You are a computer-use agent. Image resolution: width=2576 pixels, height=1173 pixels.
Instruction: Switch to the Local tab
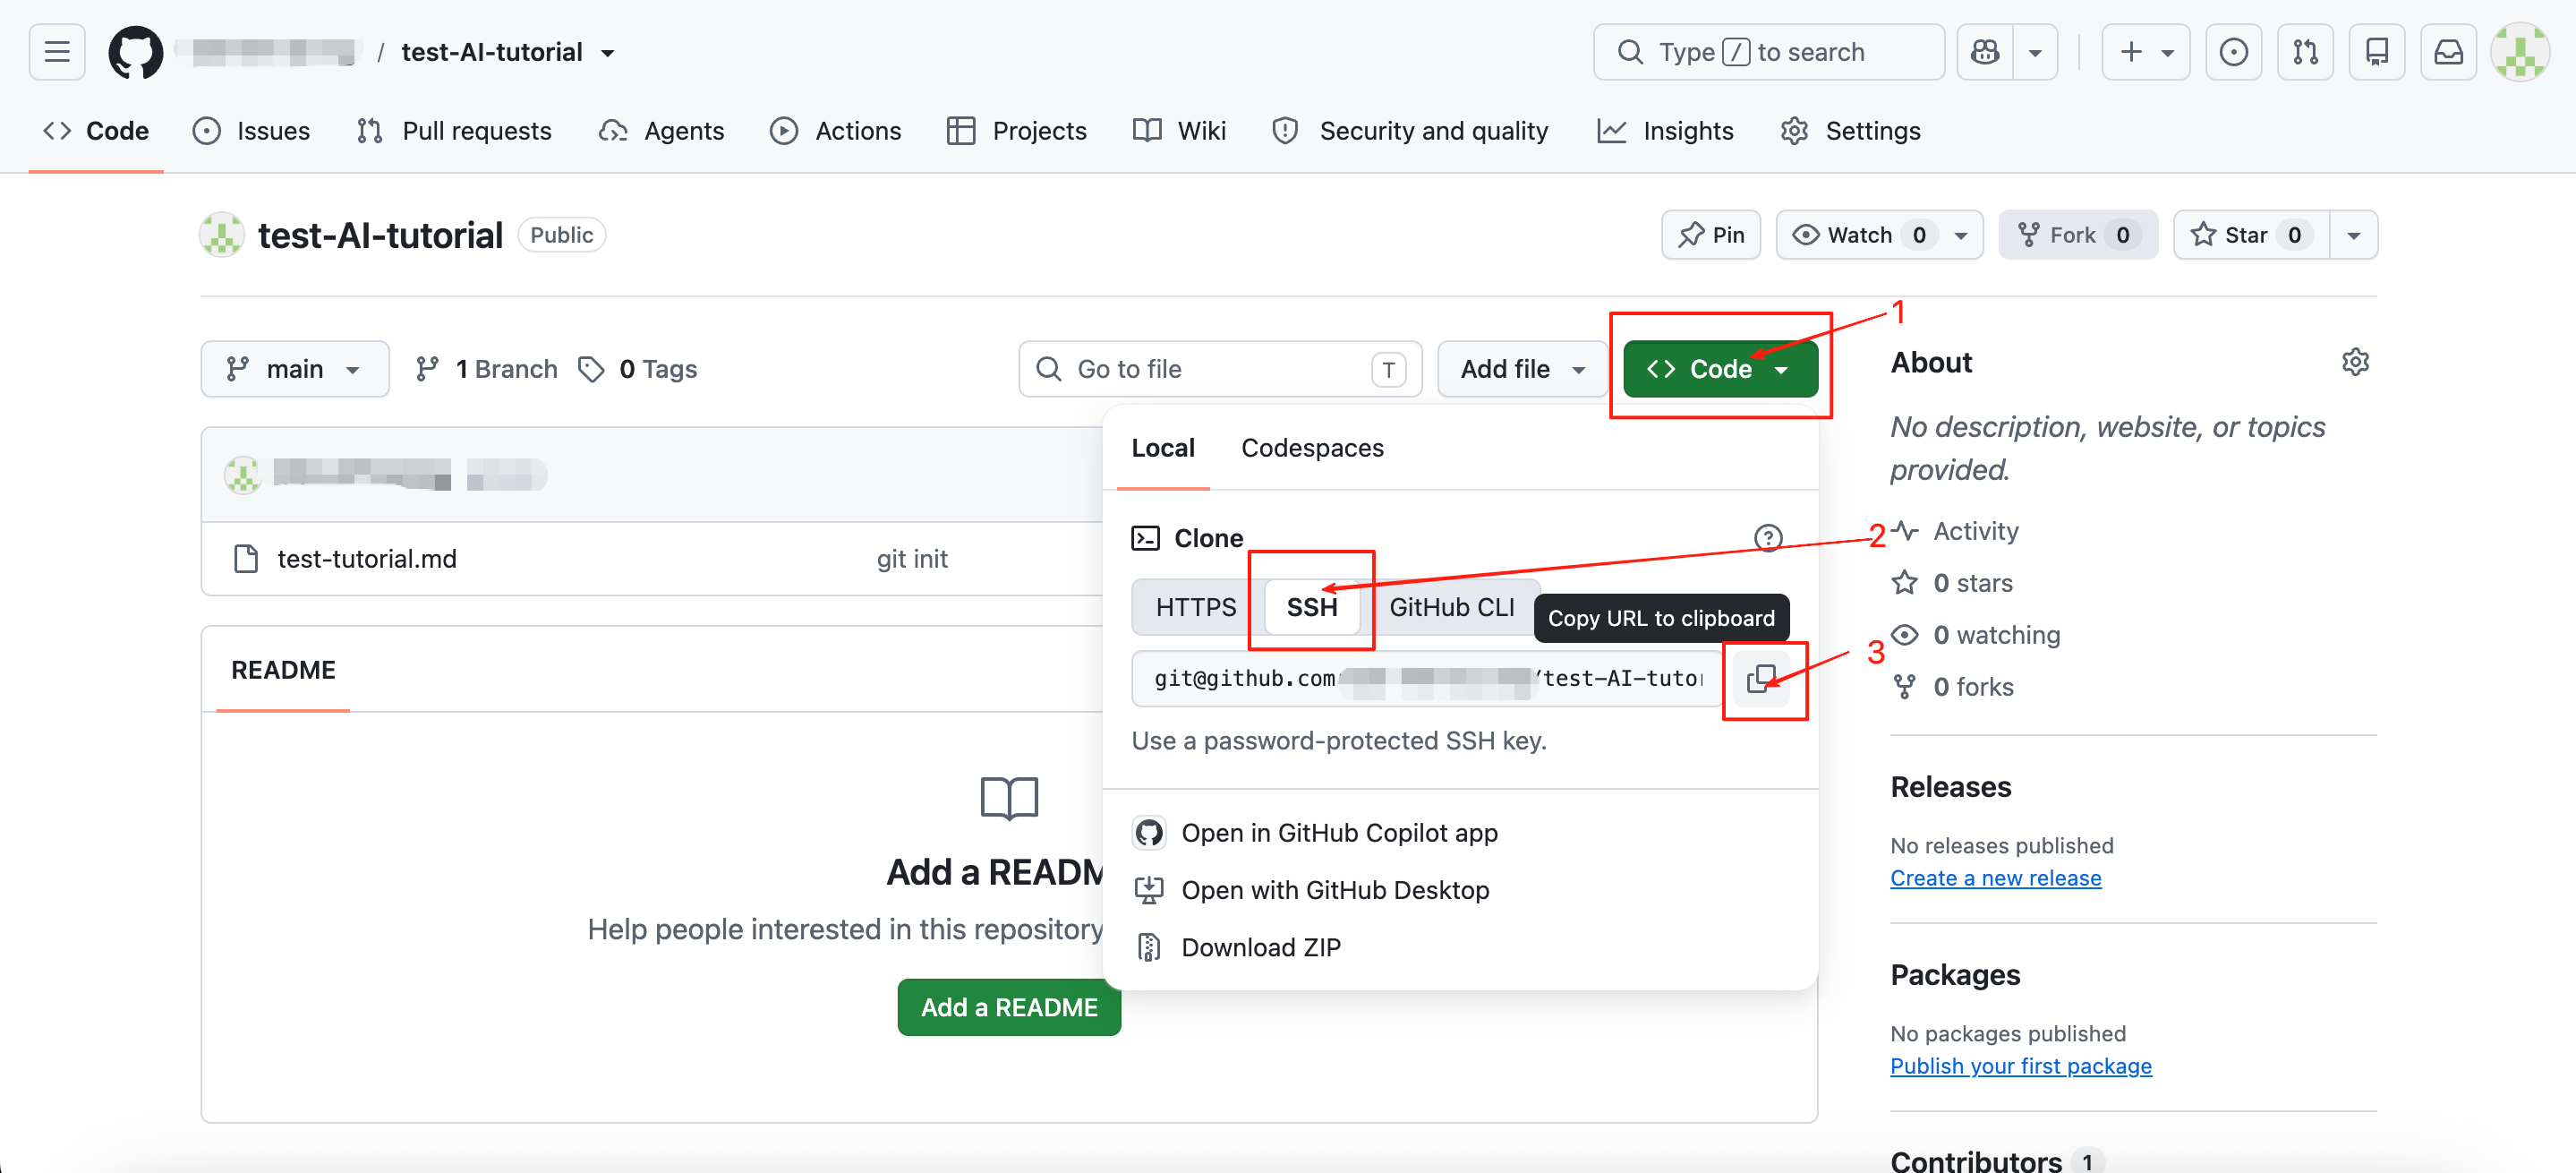point(1163,448)
